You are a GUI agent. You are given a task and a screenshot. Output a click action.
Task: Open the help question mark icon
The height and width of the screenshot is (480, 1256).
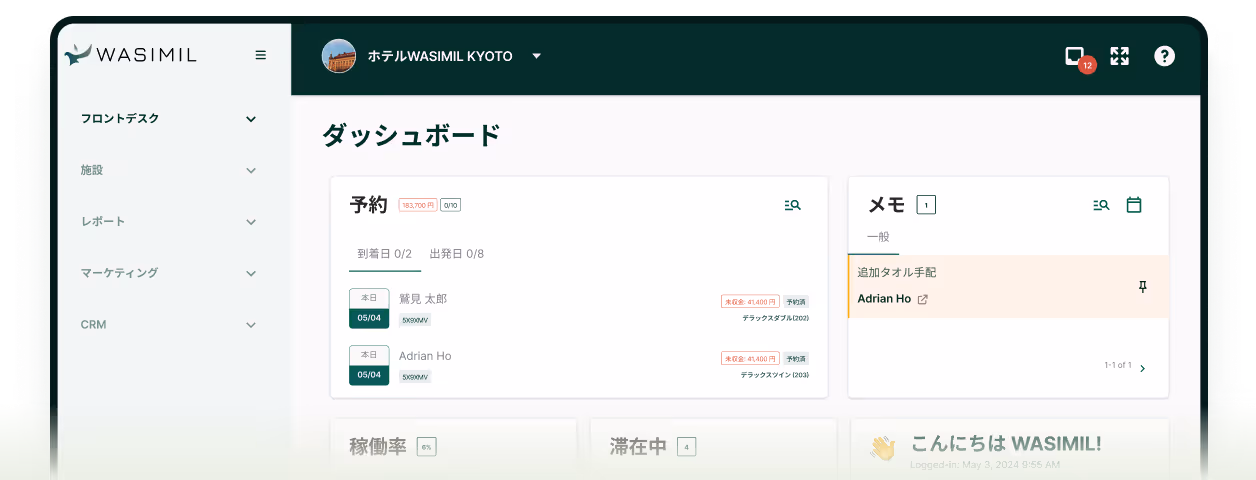tap(1164, 56)
